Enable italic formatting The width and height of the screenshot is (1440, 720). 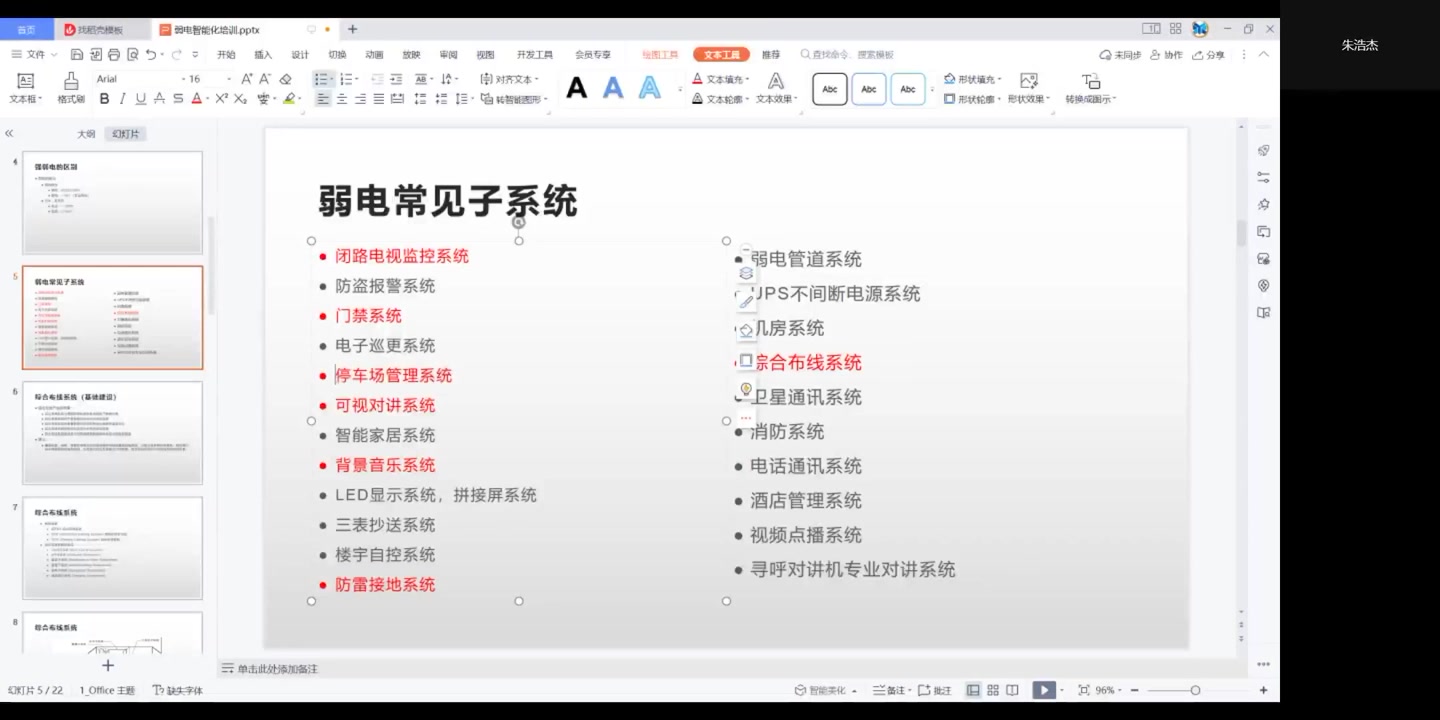coord(122,98)
